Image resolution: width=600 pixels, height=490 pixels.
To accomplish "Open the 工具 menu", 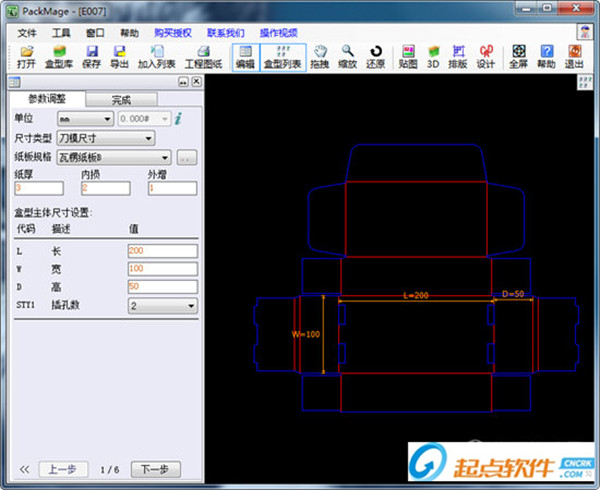I will 61,32.
